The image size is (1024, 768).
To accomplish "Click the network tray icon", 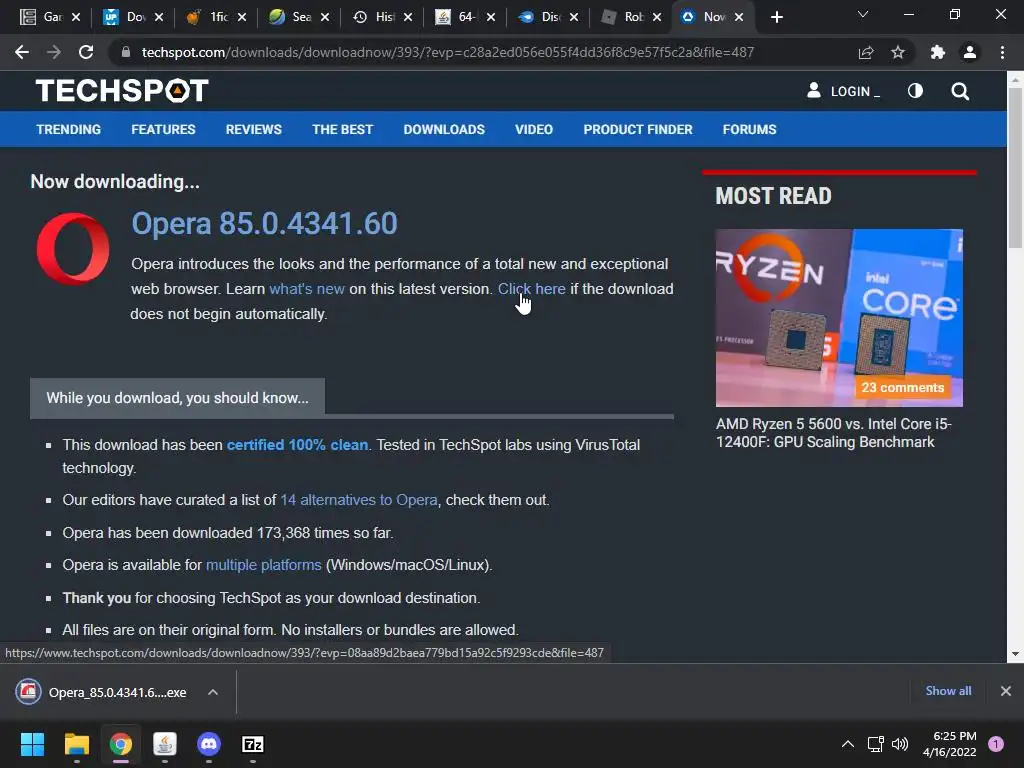I will 875,744.
